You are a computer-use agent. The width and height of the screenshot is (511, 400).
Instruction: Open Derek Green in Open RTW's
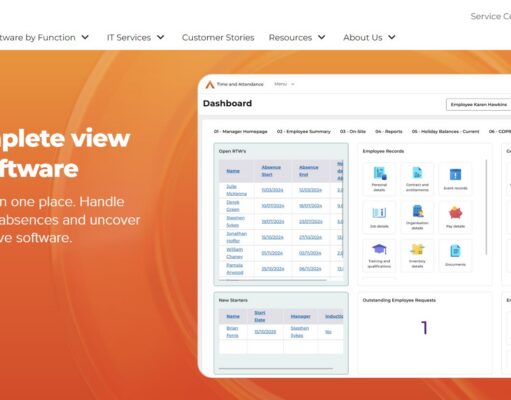(233, 206)
